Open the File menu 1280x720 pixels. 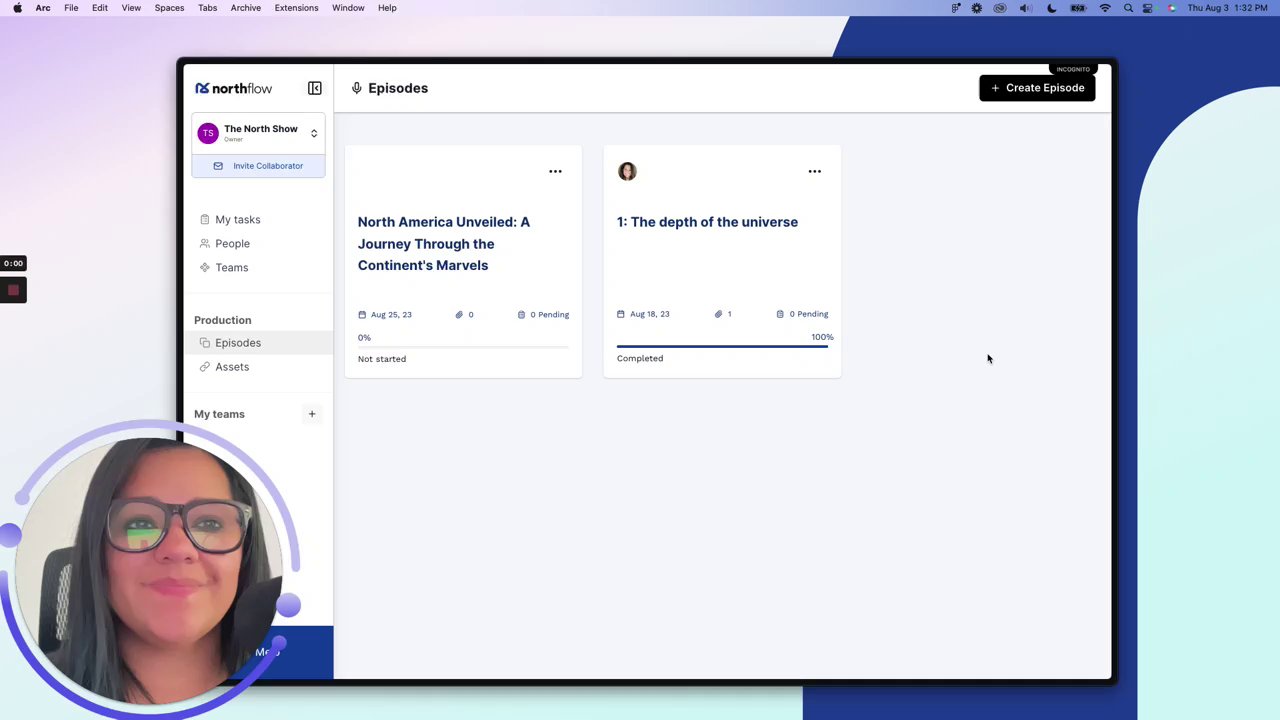(71, 8)
